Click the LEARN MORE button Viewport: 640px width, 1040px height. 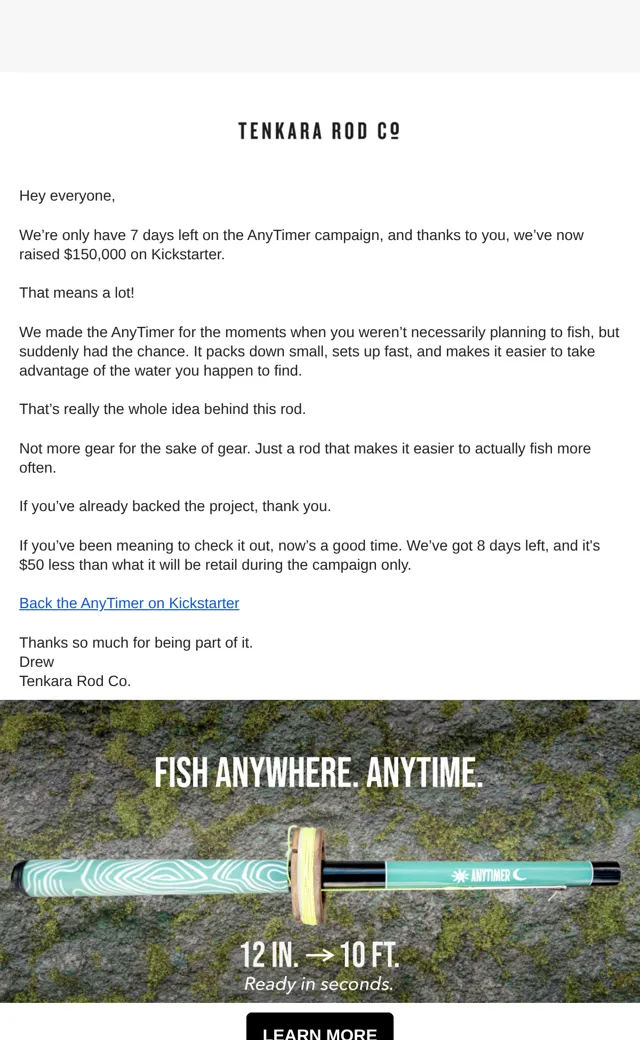tap(320, 1026)
